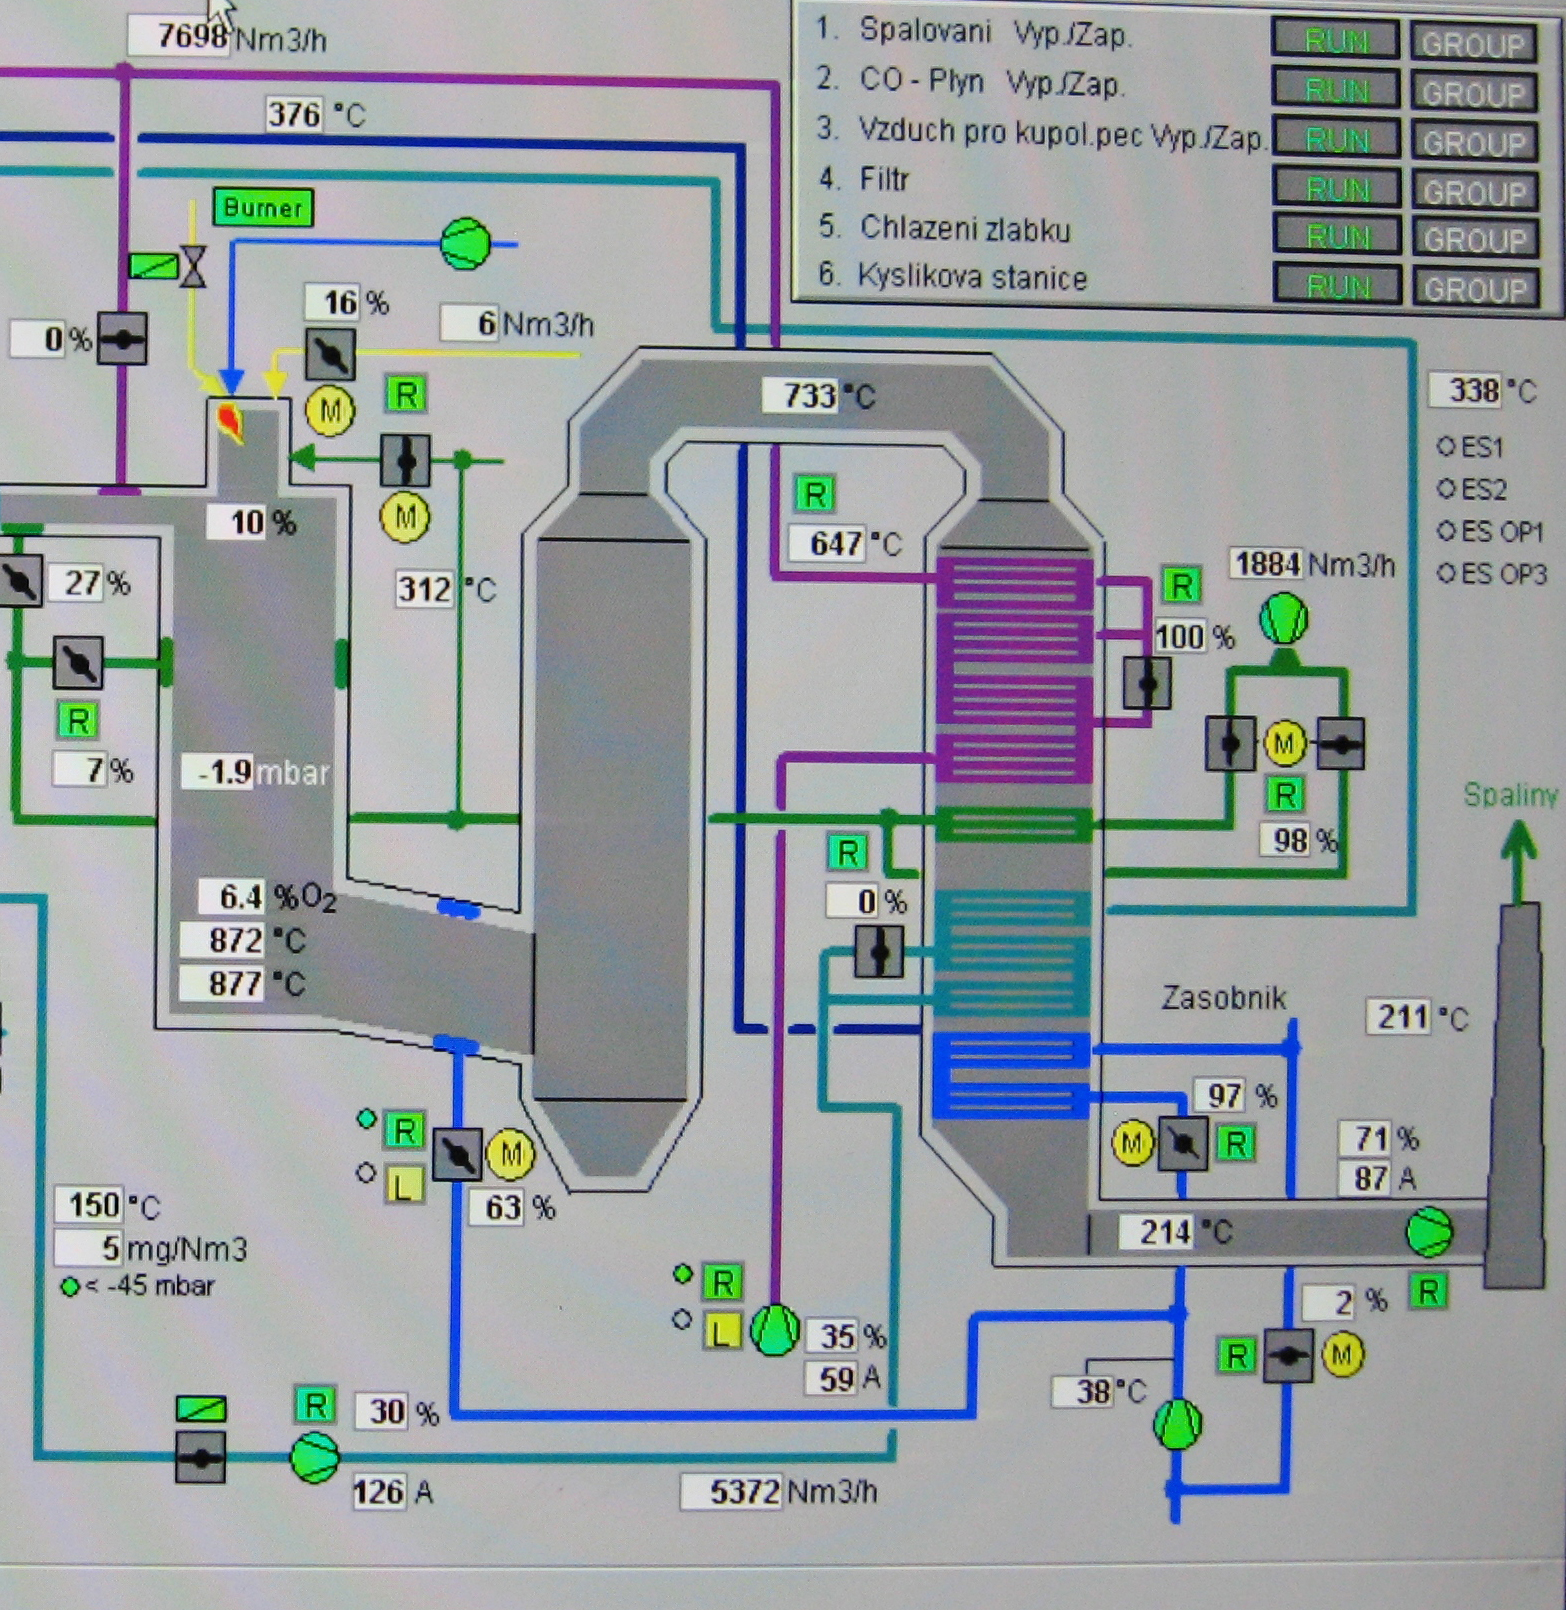
Task: Click the fan icon on the burner air line
Action: pos(465,243)
